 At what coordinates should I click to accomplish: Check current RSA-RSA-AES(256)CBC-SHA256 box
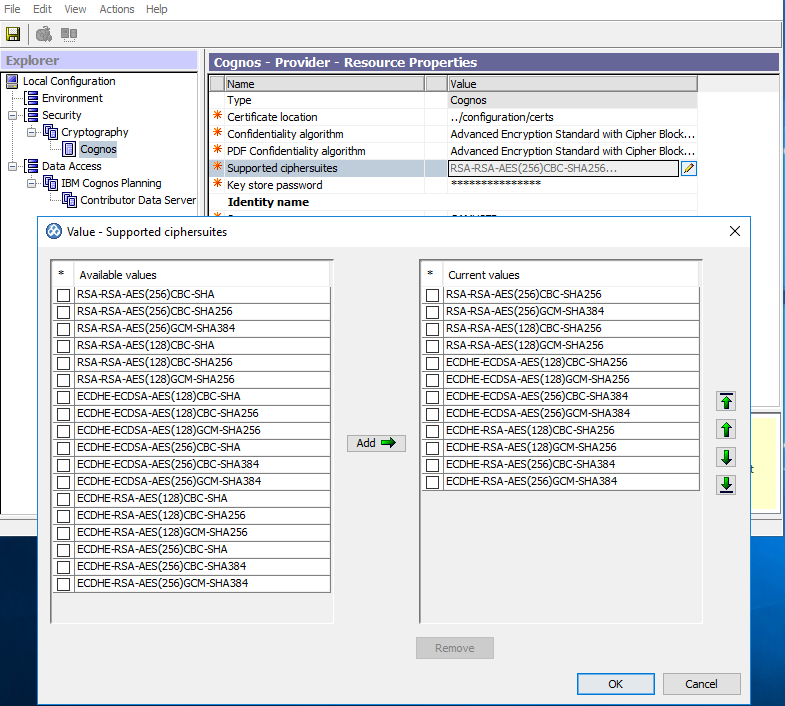pyautogui.click(x=433, y=295)
